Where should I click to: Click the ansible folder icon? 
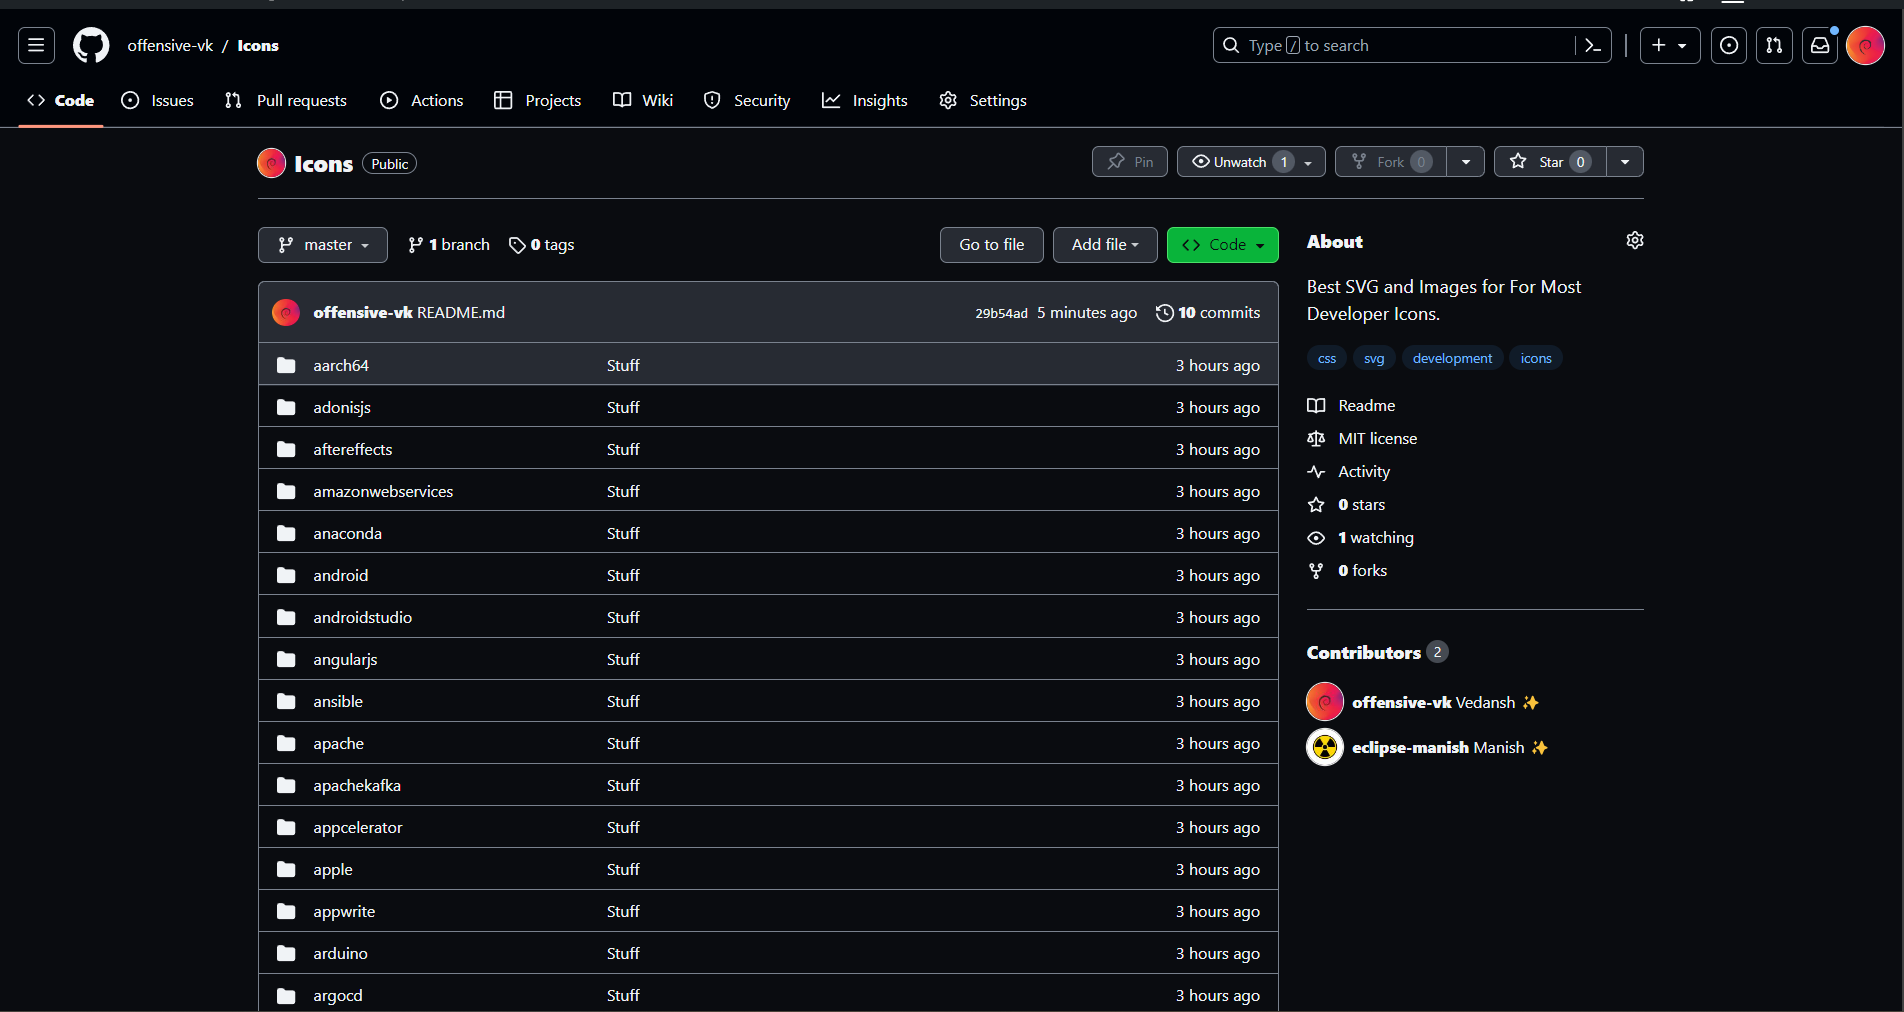pos(286,701)
